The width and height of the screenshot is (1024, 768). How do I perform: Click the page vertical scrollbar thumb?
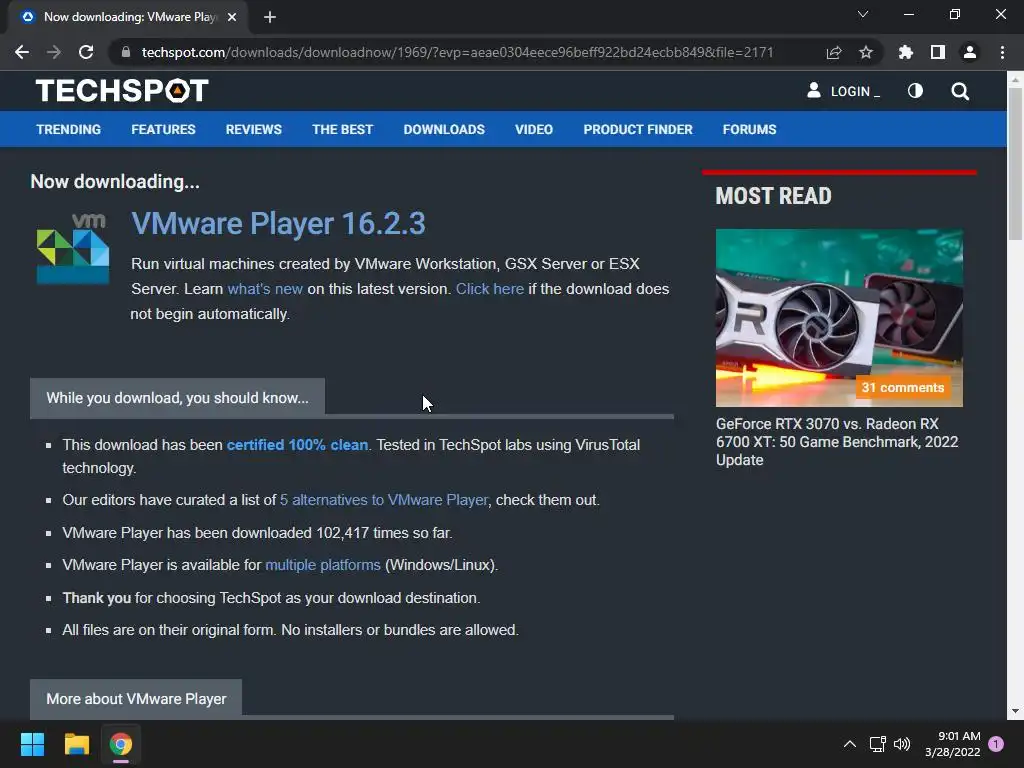coord(1015,163)
